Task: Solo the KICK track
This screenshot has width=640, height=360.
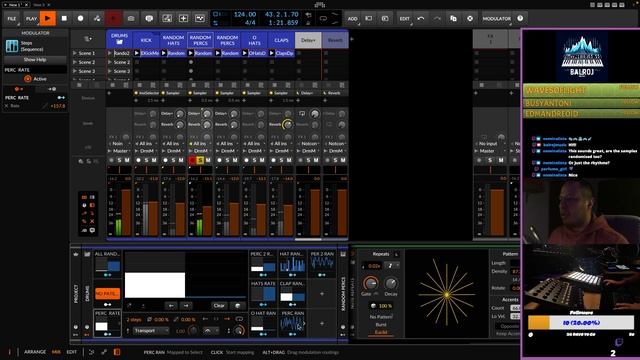Action: [x=146, y=160]
